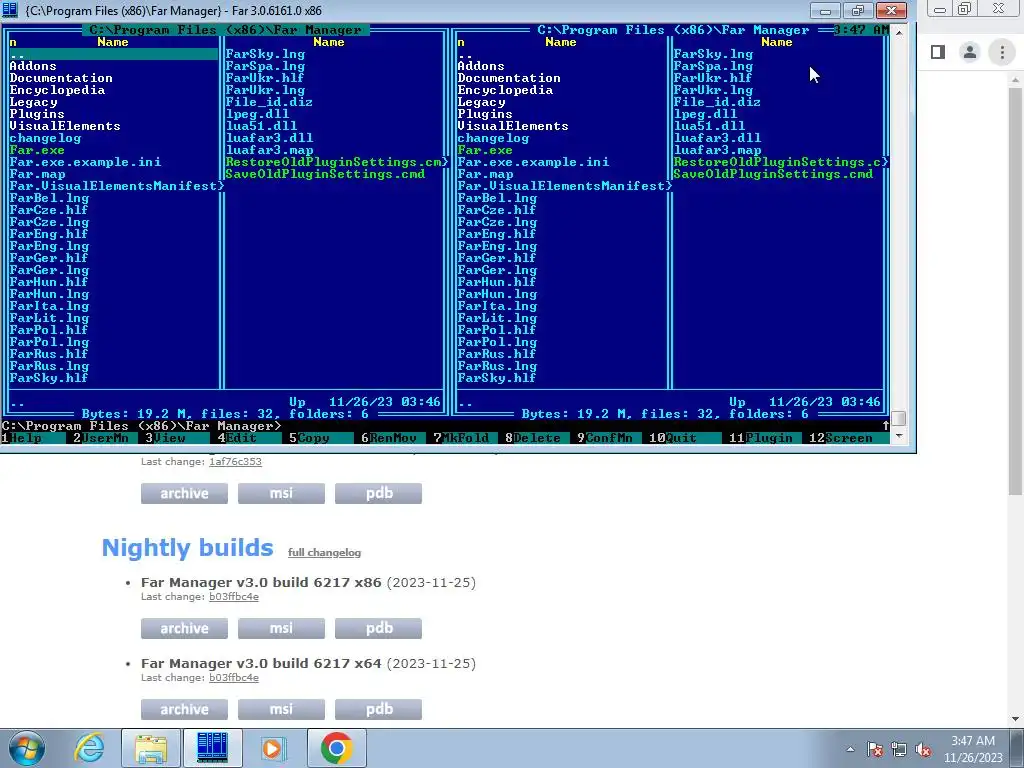Open commit link 1af76c353
This screenshot has height=768, width=1024.
235,462
